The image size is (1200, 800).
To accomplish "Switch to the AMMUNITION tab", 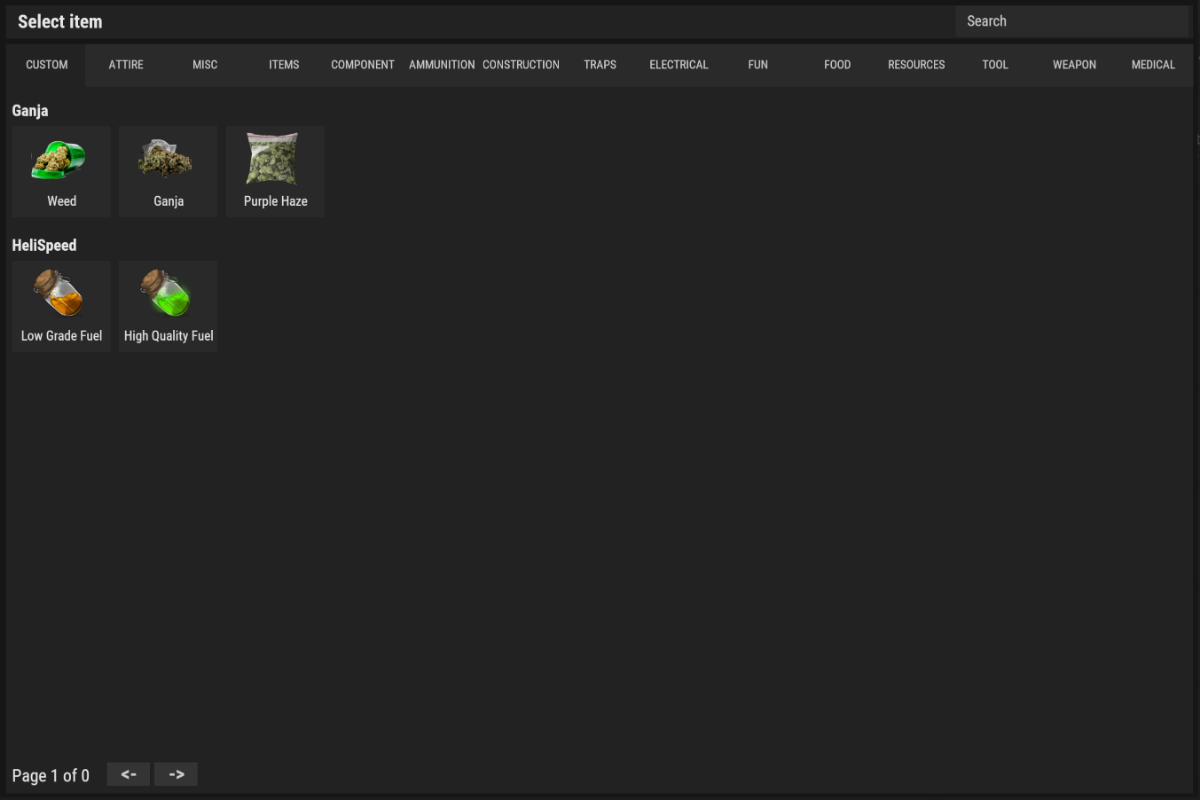I will (441, 64).
